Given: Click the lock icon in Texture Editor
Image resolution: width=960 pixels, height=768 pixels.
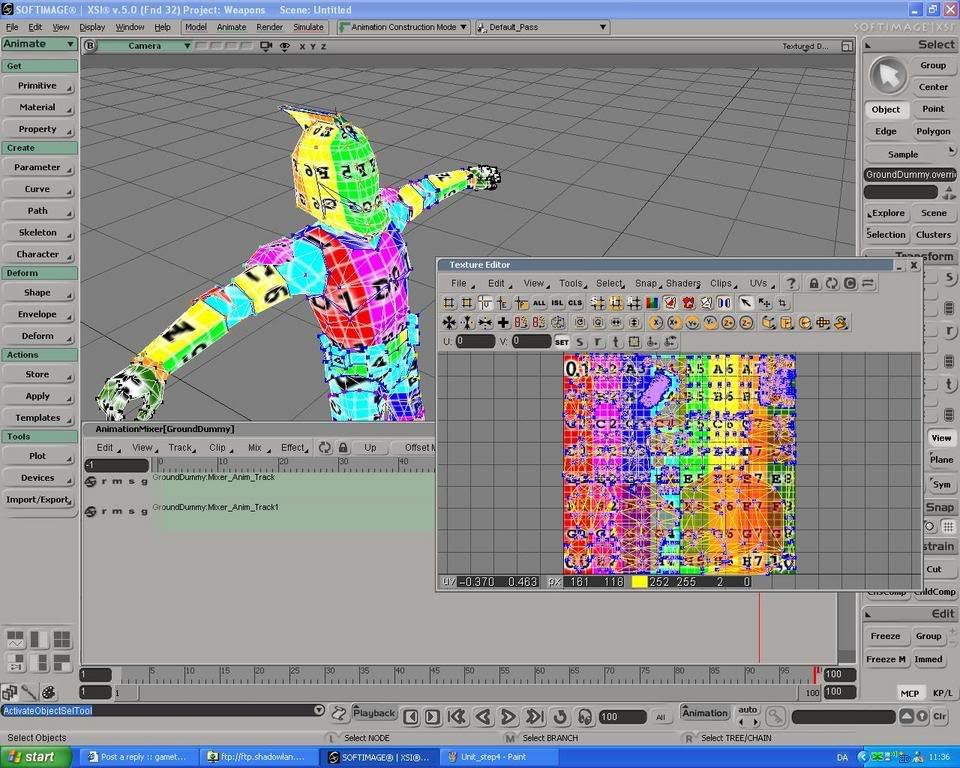Looking at the screenshot, I should coord(814,284).
